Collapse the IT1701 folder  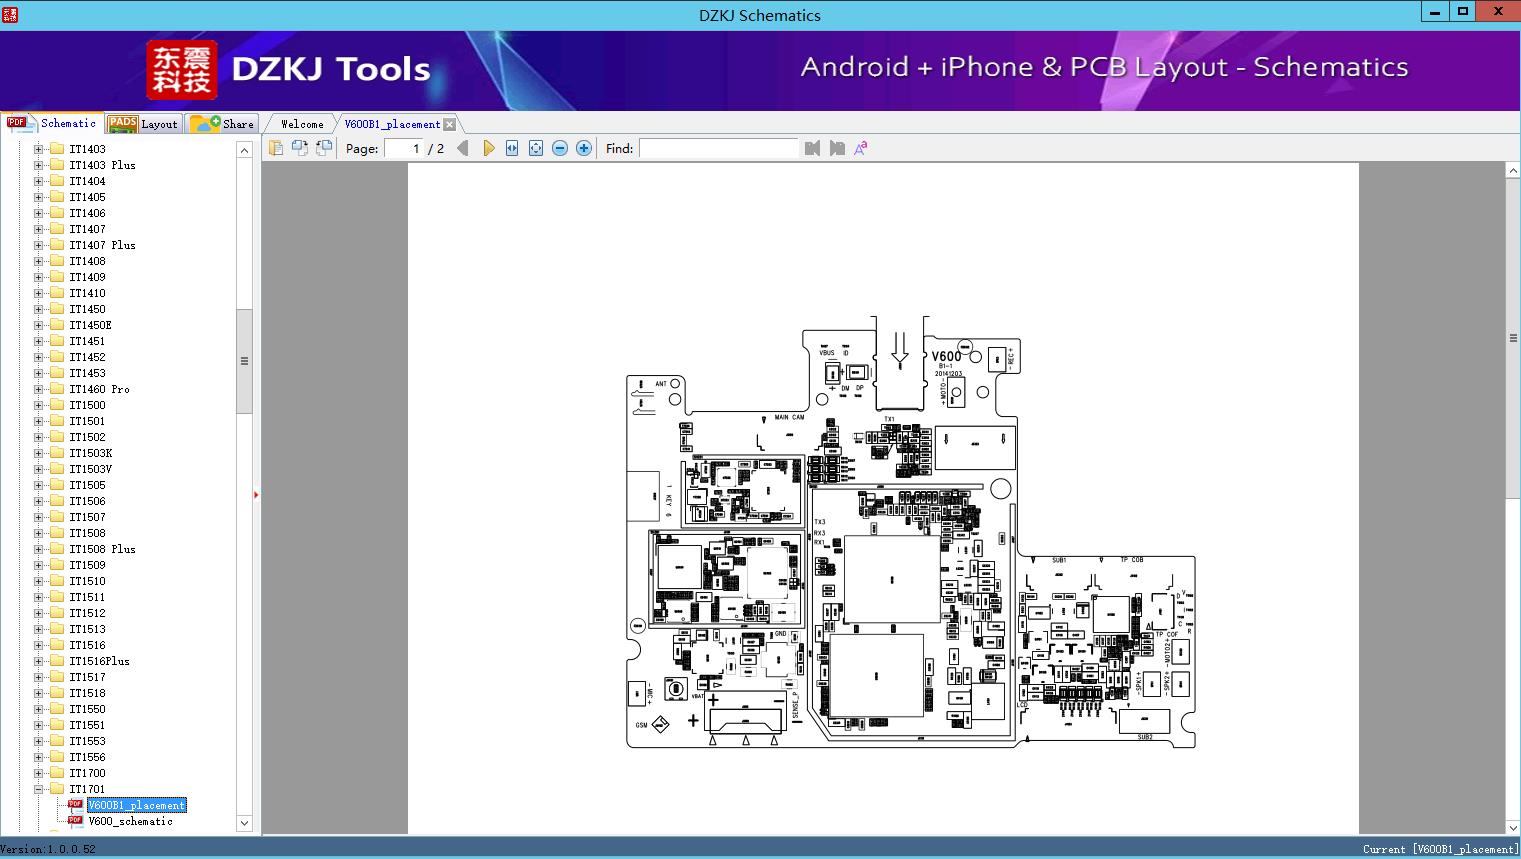[x=39, y=789]
